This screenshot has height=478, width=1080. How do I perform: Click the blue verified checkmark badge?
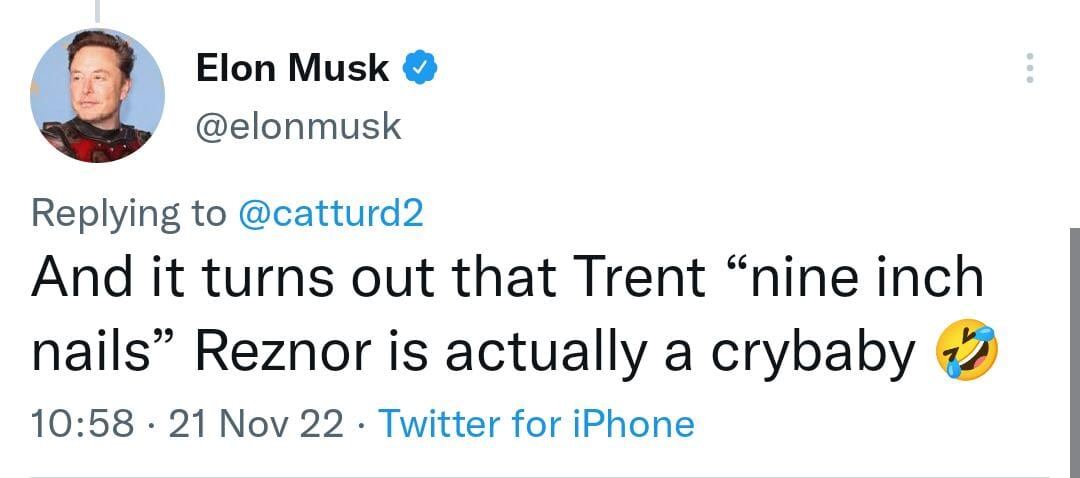point(418,68)
